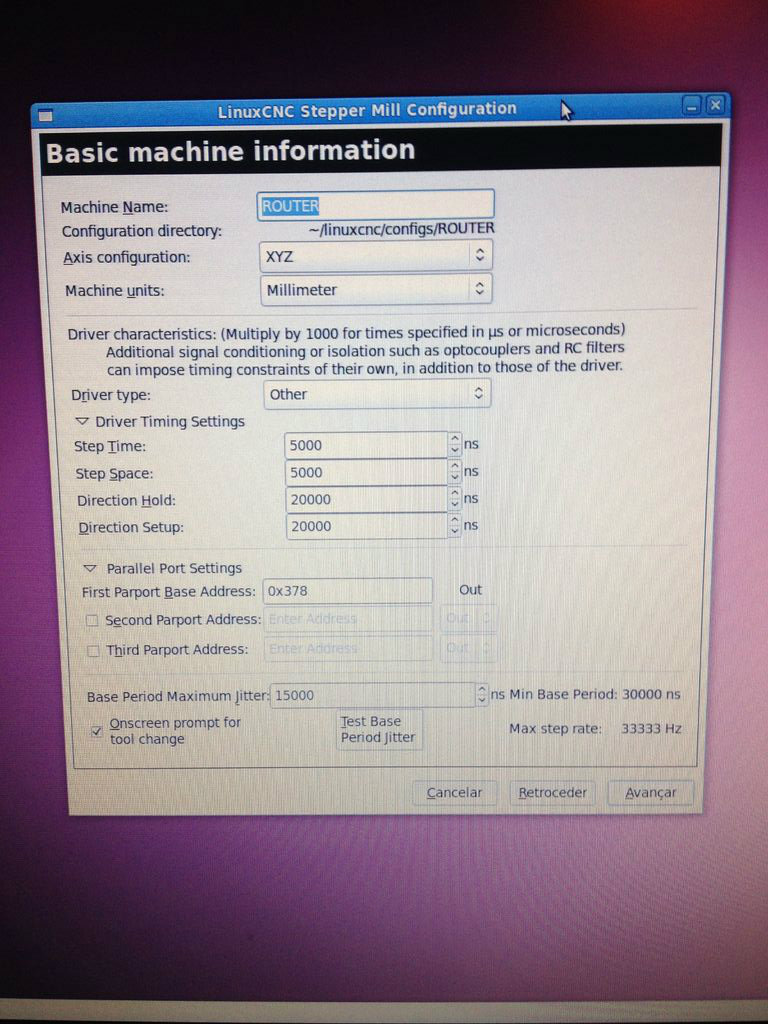Click the Cancelar button
The height and width of the screenshot is (1024, 768).
[x=455, y=793]
